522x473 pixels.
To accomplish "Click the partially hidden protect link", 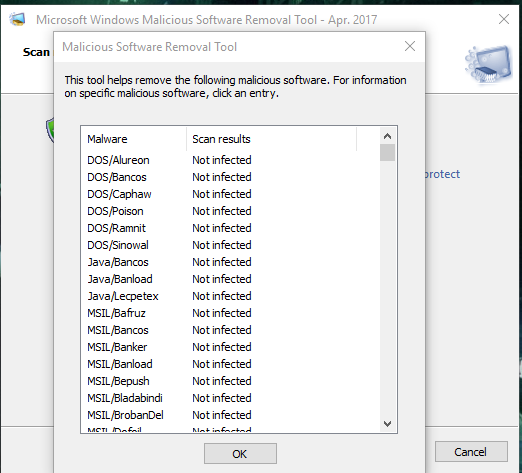I will pos(443,174).
